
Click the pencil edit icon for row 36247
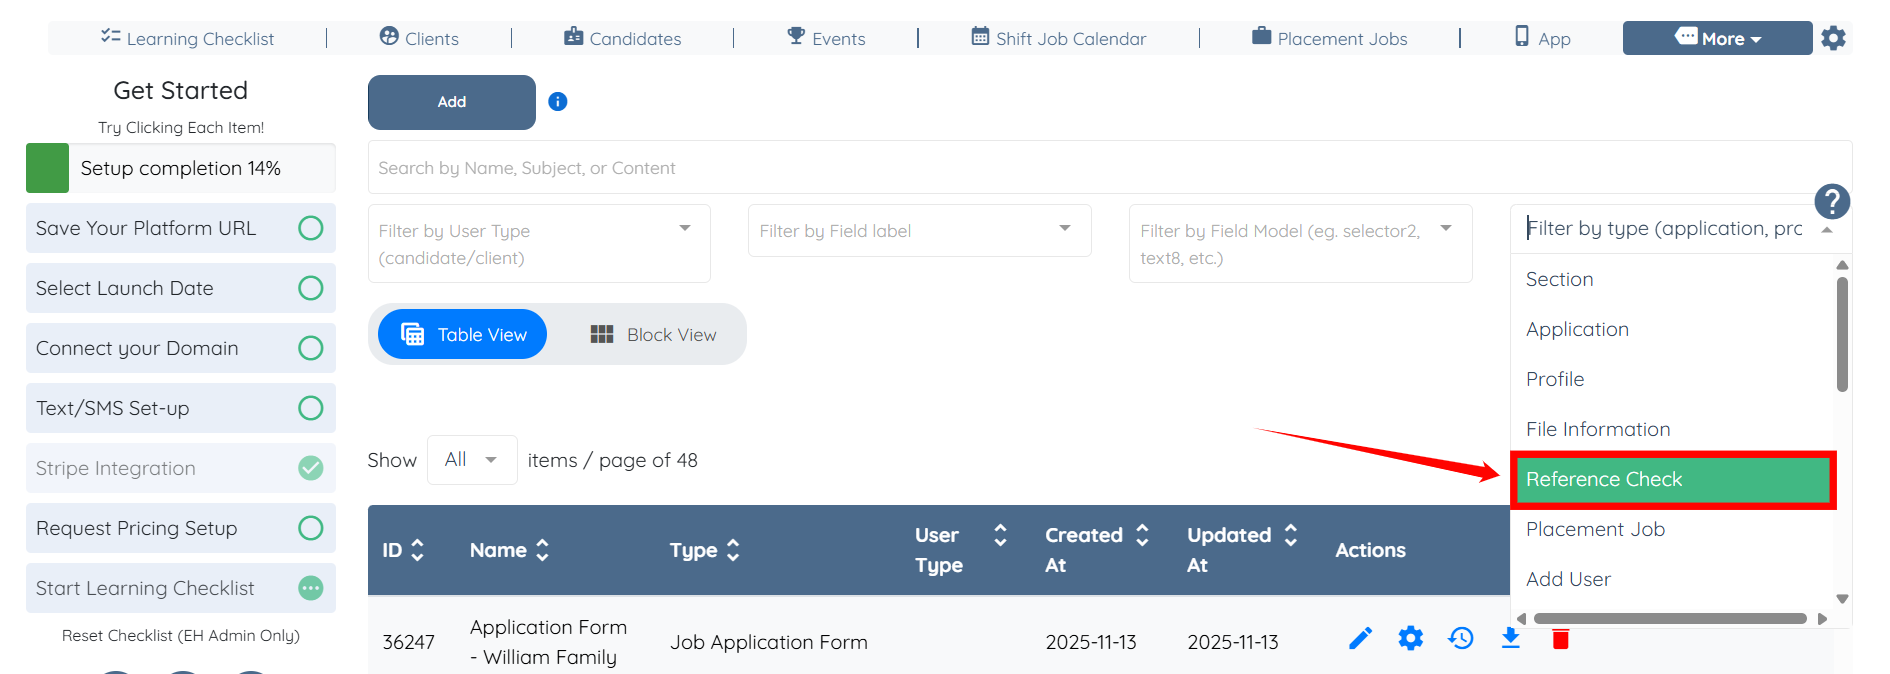[1360, 638]
